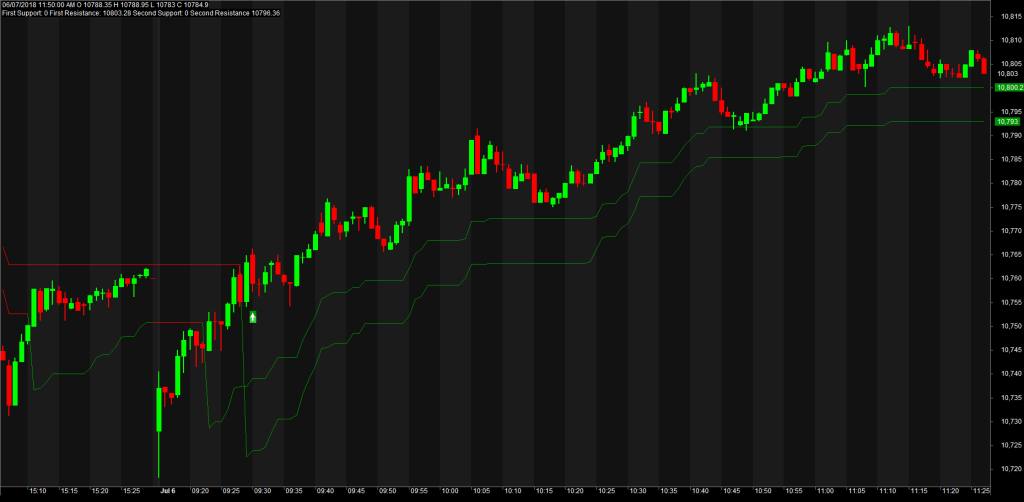Click the 10:35 time axis label
This screenshot has width=1024, height=502.
(669, 490)
